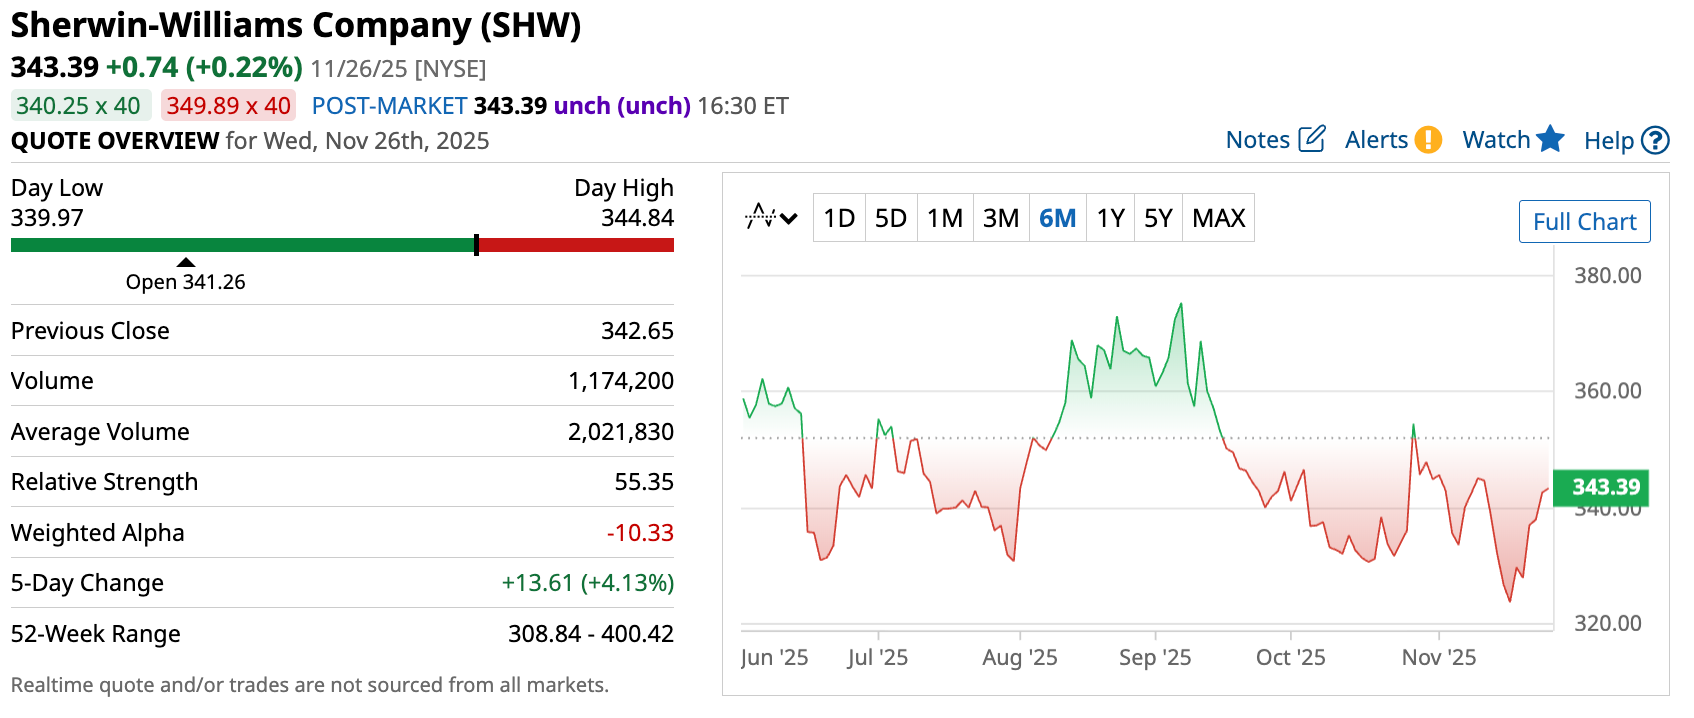Image resolution: width=1694 pixels, height=718 pixels.
Task: Click the Help link
Action: (x=1608, y=141)
